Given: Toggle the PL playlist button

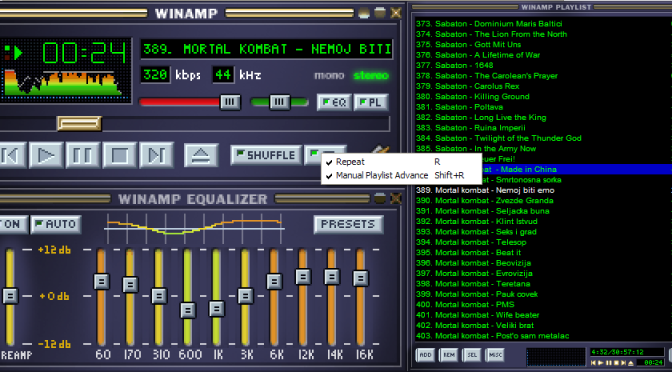Looking at the screenshot, I should [371, 102].
